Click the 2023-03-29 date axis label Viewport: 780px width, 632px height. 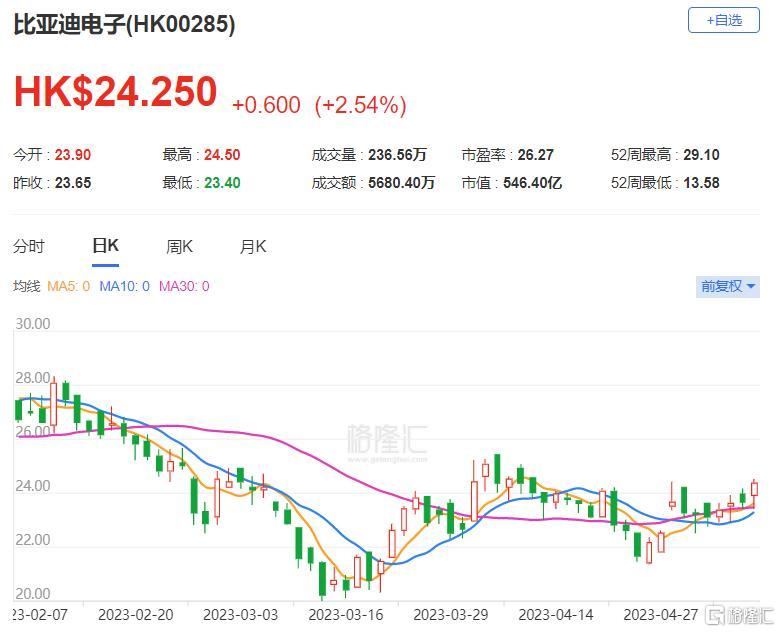pos(451,615)
